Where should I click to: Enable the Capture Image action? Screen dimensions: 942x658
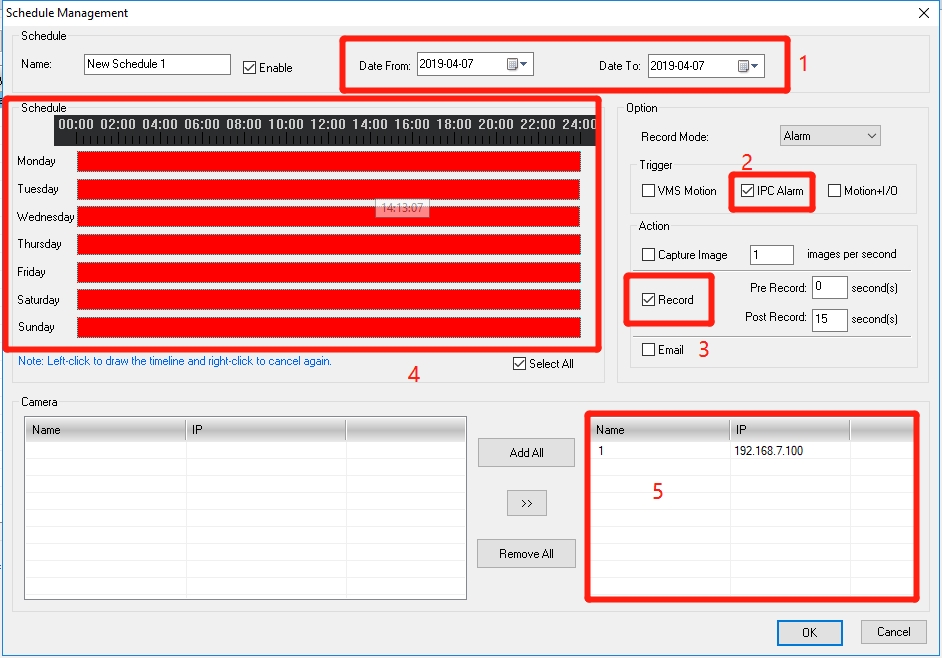(648, 255)
